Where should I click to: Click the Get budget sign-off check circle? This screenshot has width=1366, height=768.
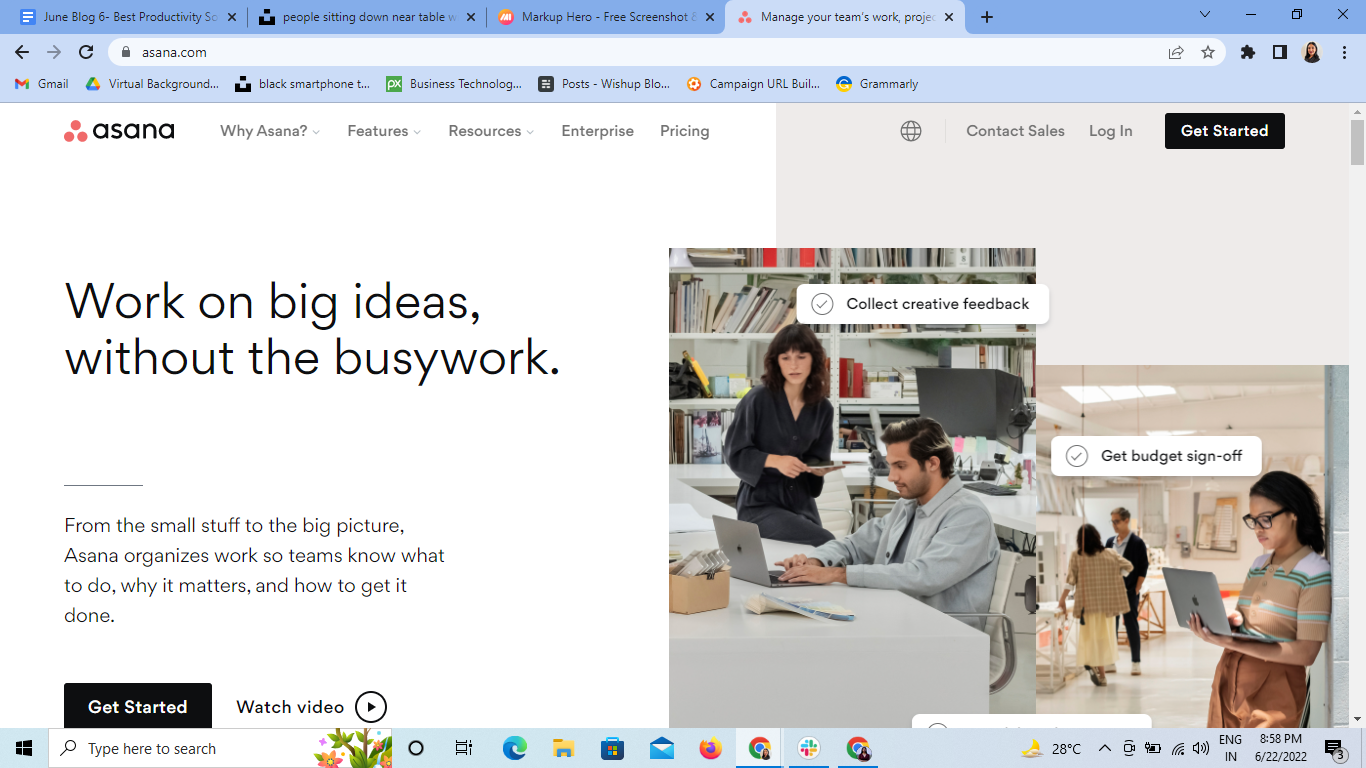pos(1076,456)
